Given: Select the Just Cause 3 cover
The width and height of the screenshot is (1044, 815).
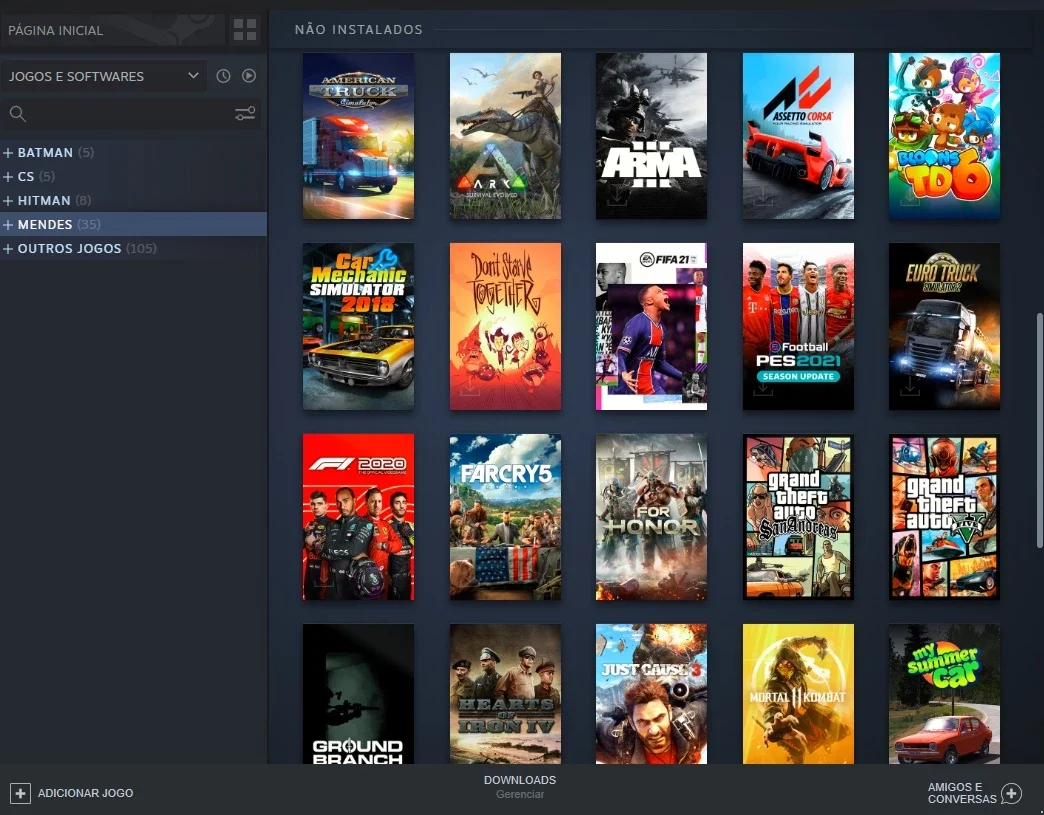Looking at the screenshot, I should [x=651, y=694].
